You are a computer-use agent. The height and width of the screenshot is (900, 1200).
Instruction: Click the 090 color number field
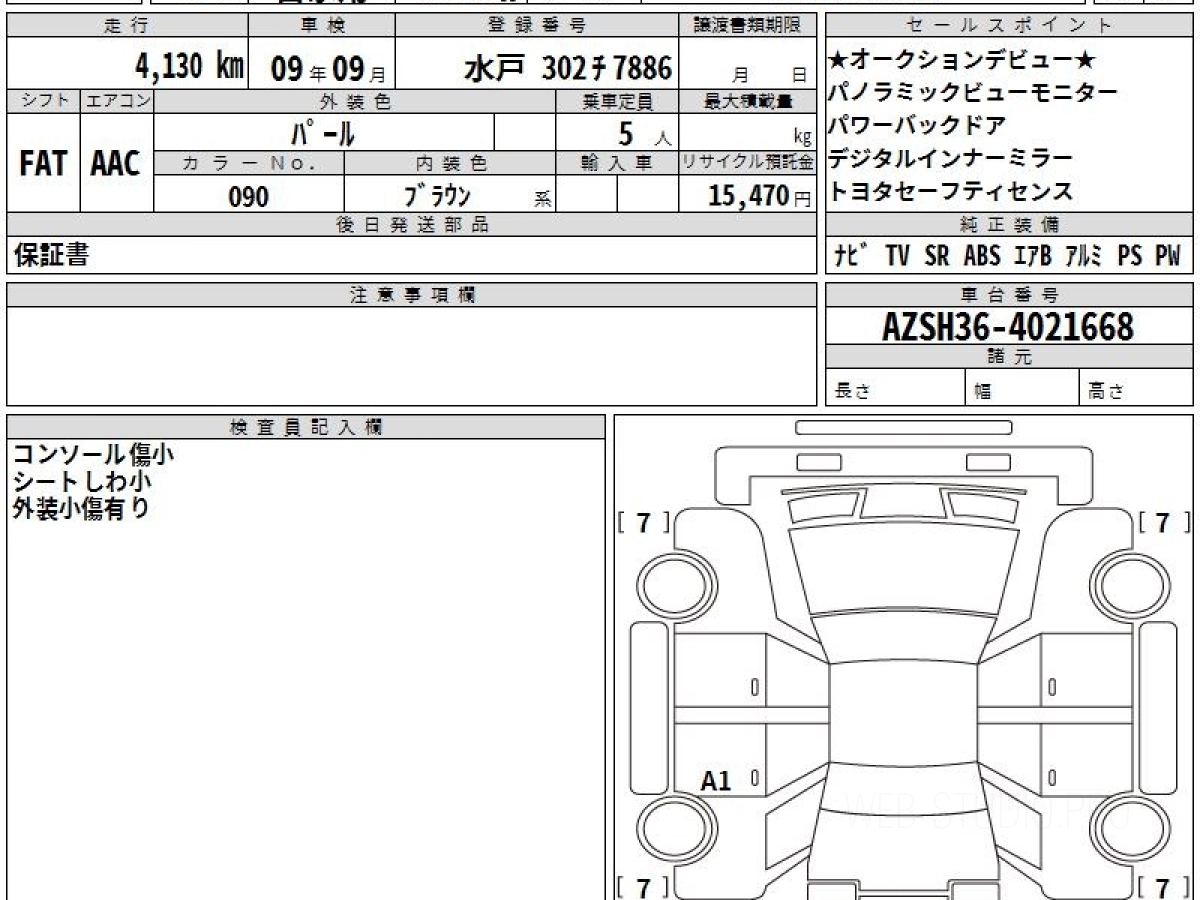coord(249,196)
